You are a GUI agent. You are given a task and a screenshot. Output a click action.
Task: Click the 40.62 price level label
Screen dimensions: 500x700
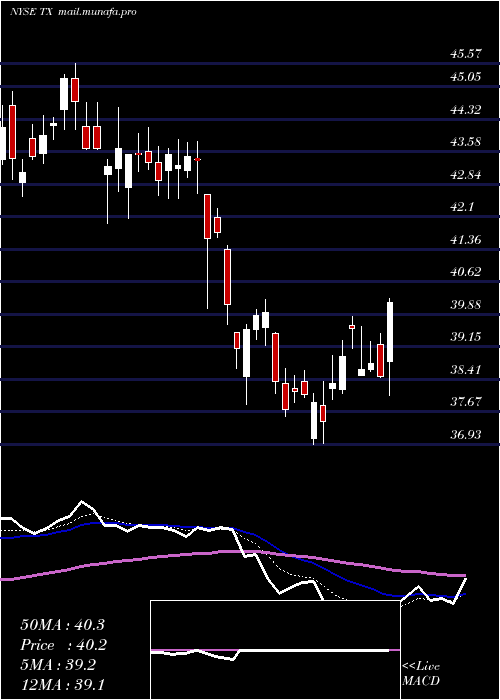pos(466,272)
